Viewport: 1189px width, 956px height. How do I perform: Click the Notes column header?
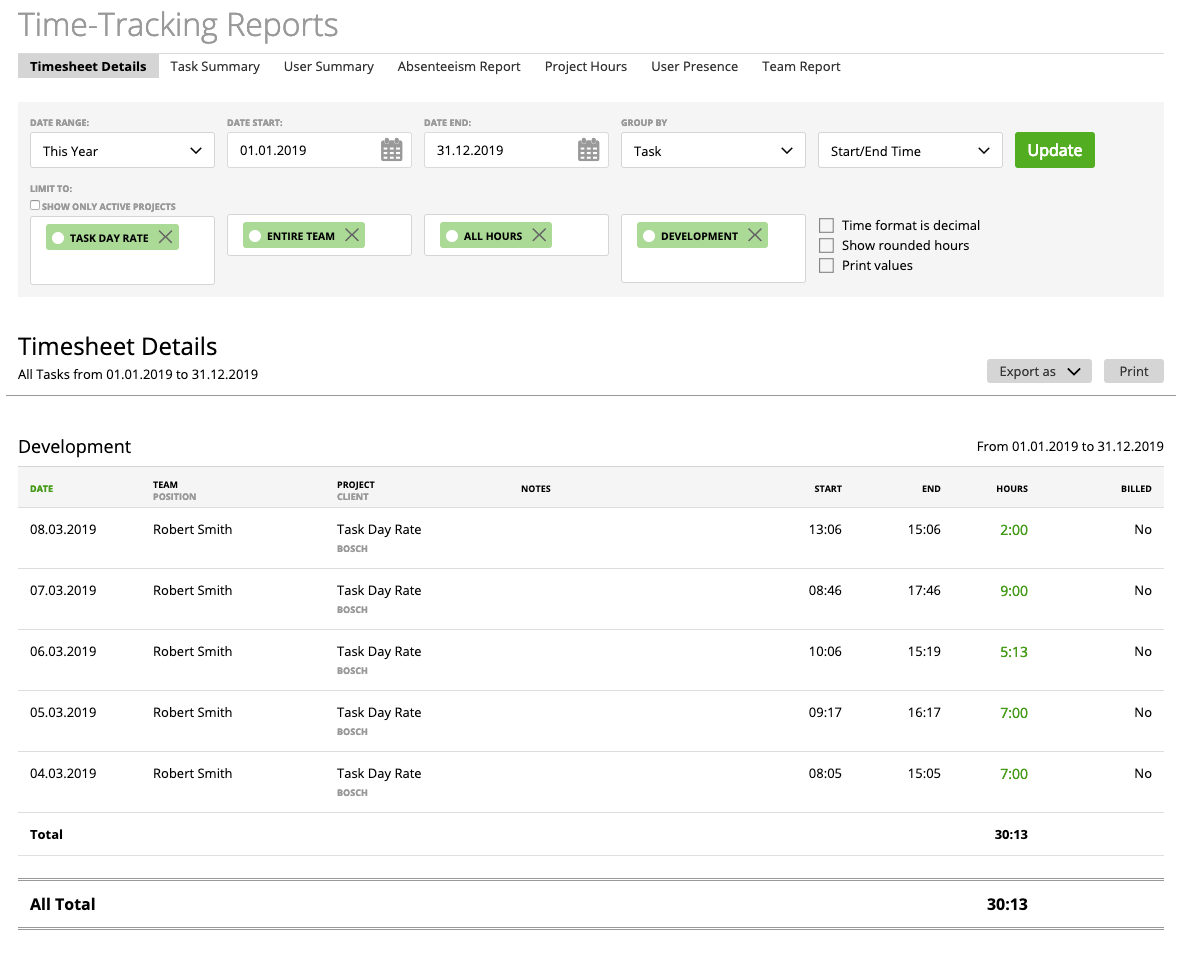535,489
